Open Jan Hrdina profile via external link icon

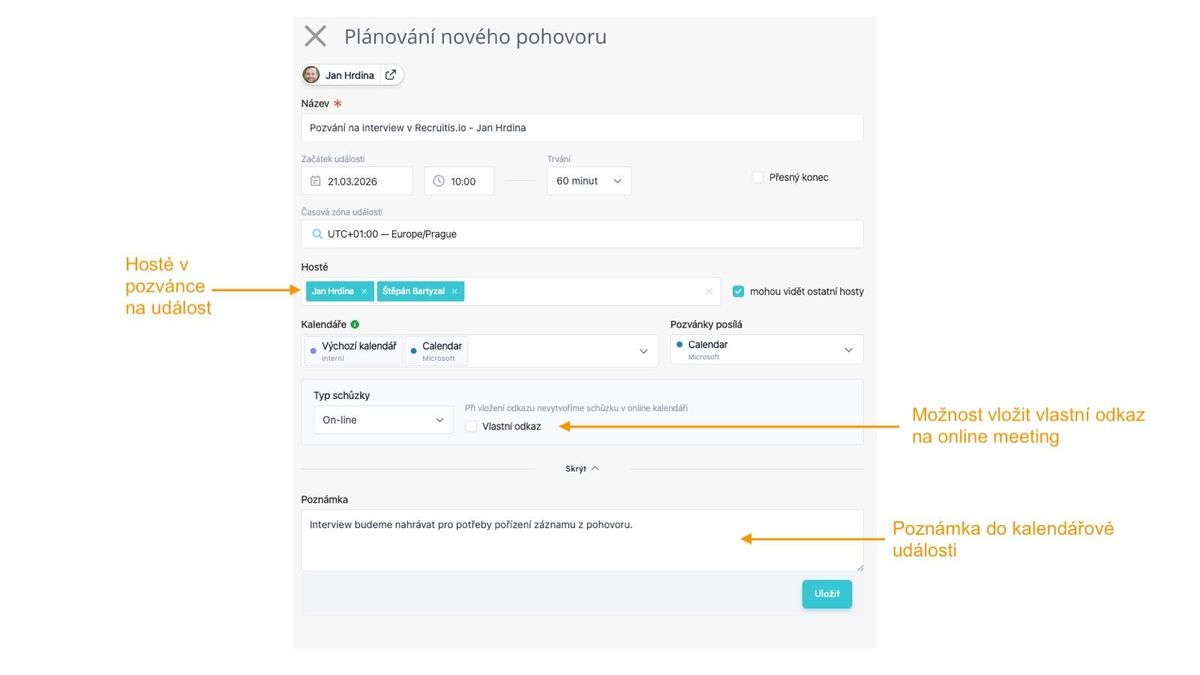pos(391,75)
